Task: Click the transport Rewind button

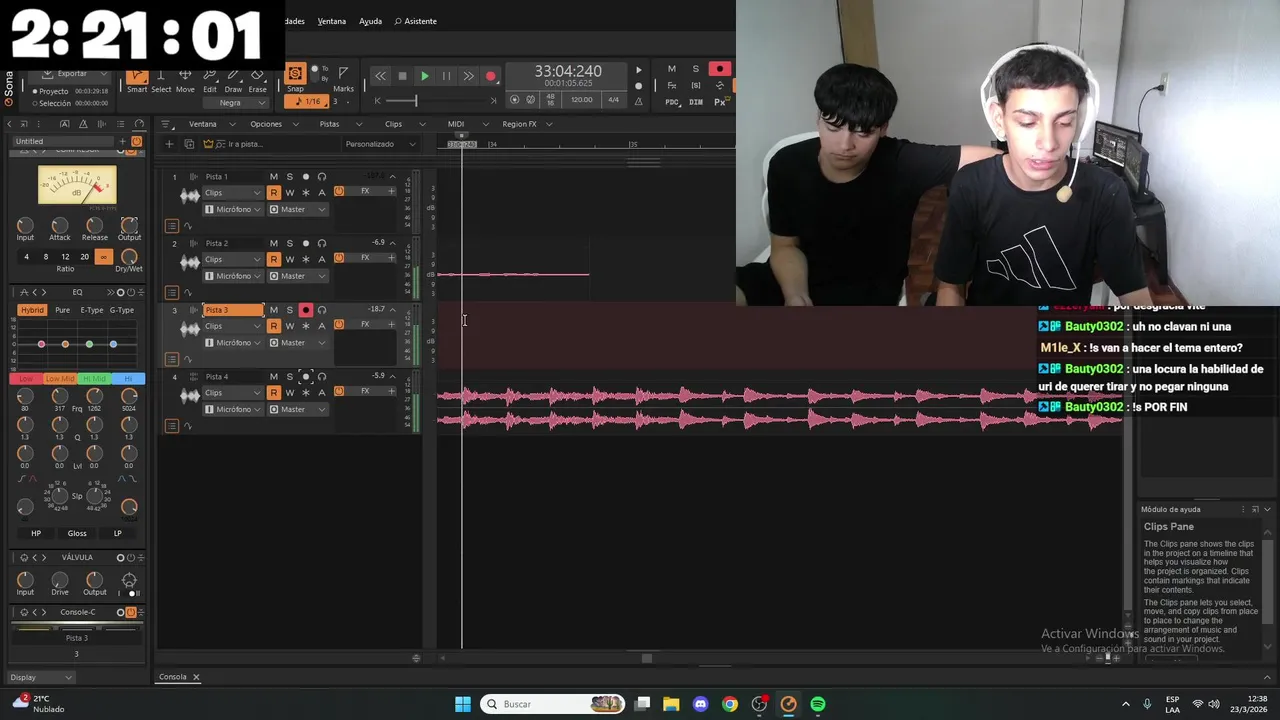Action: (x=380, y=76)
